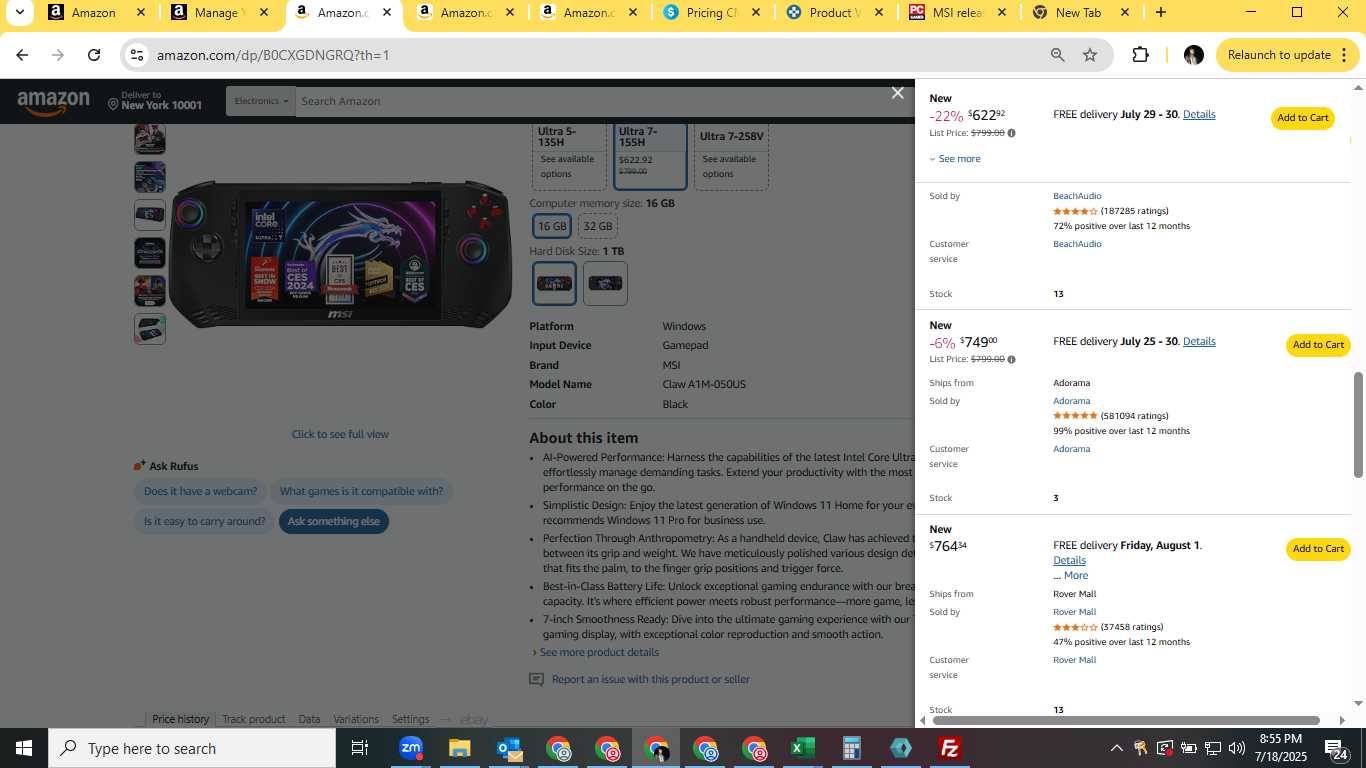
Task: Open the Chrome profile avatar
Action: click(x=1193, y=55)
